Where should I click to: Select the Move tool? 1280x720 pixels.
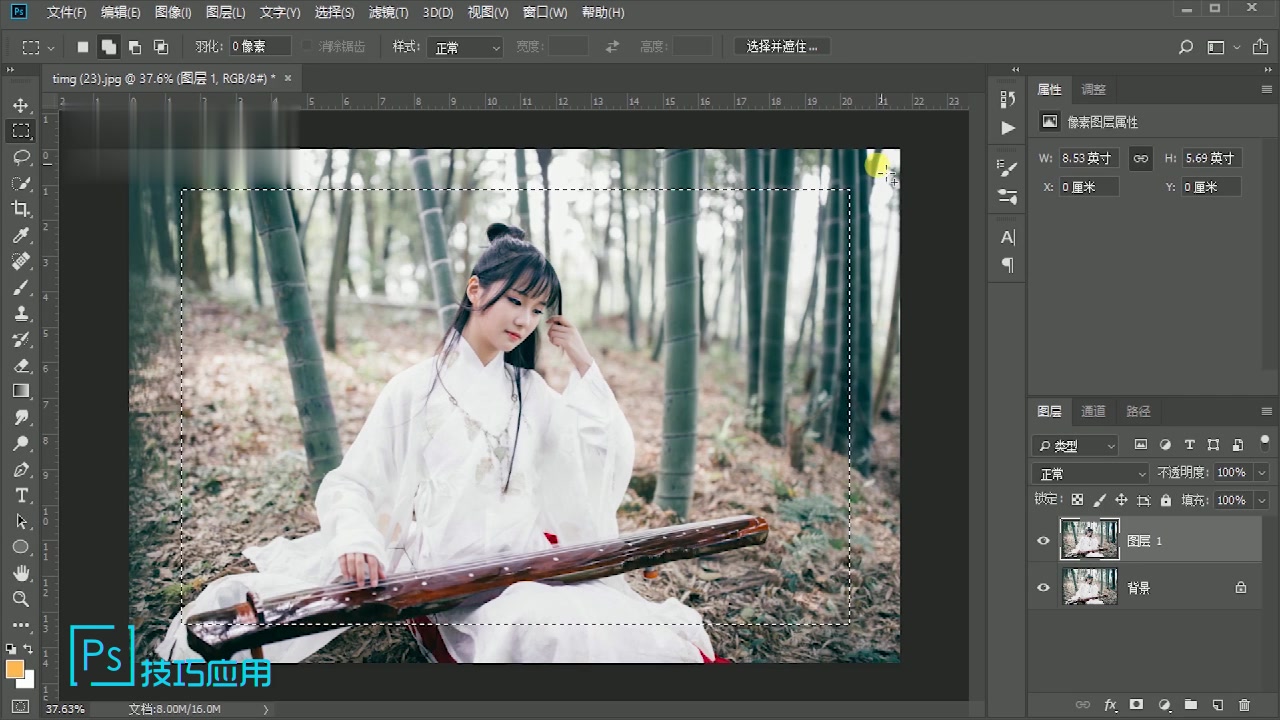(21, 106)
